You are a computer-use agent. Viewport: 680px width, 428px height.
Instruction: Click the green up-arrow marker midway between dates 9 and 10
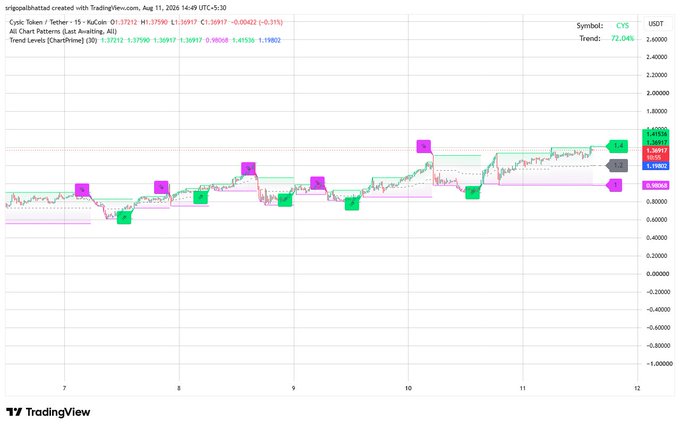(352, 203)
